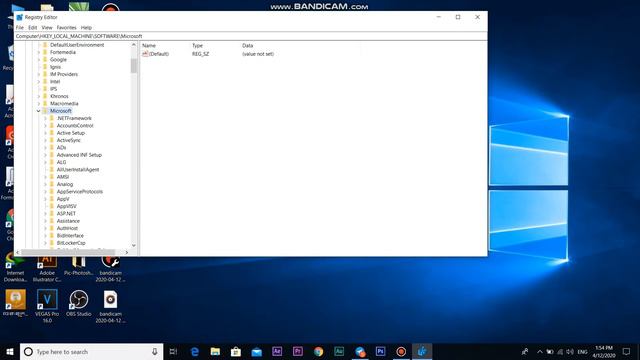Expand the Active Setup key
Viewport: 640px width, 360px height.
(x=45, y=133)
